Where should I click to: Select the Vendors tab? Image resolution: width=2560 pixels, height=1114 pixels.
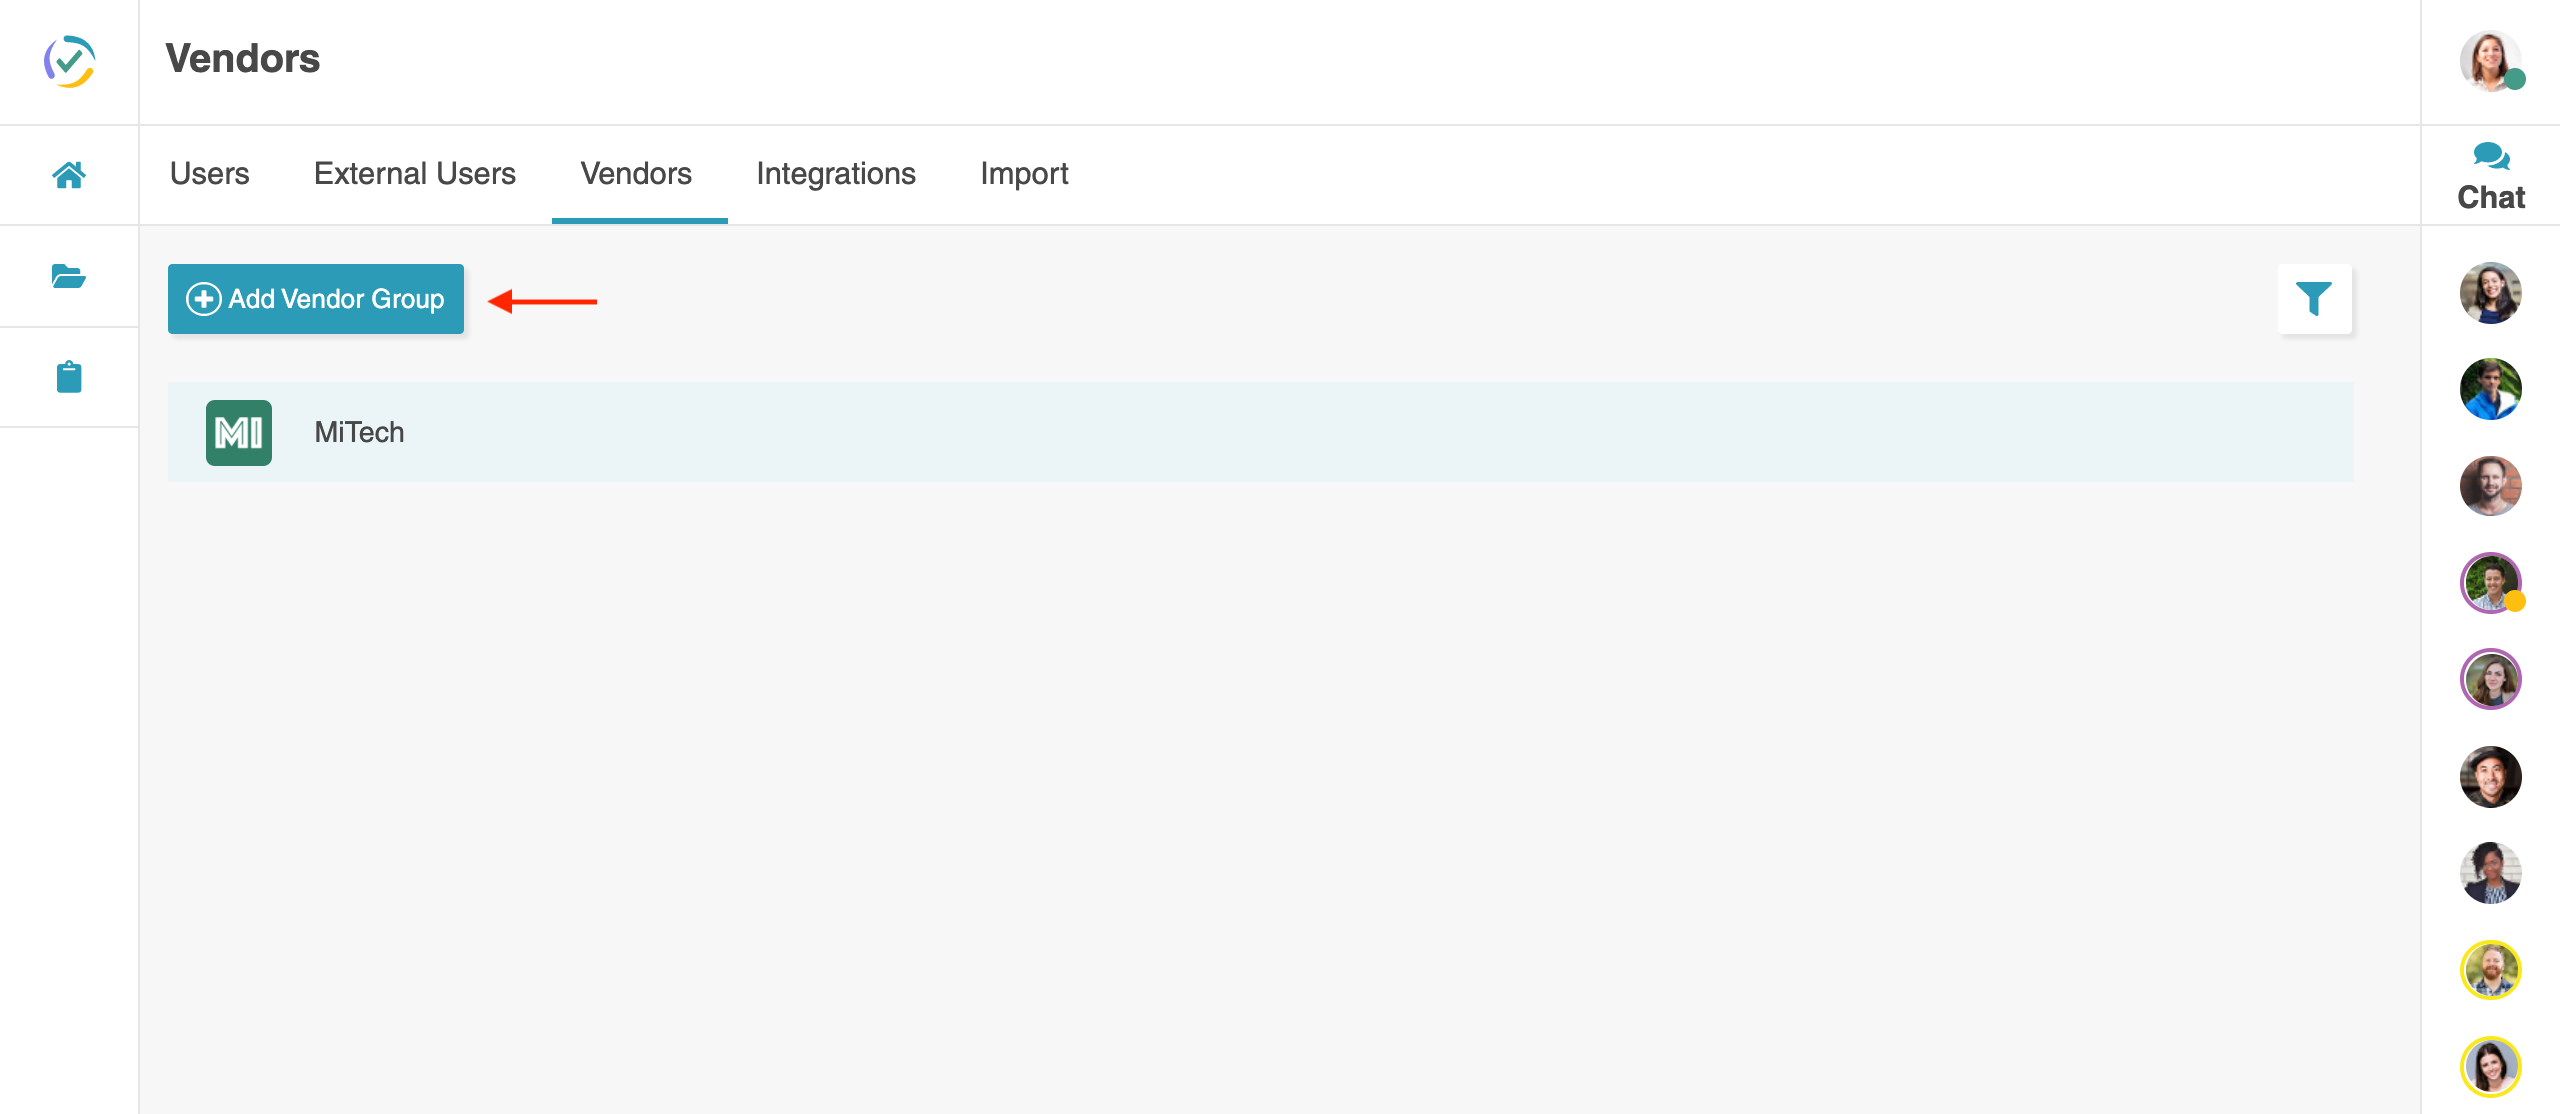point(636,174)
